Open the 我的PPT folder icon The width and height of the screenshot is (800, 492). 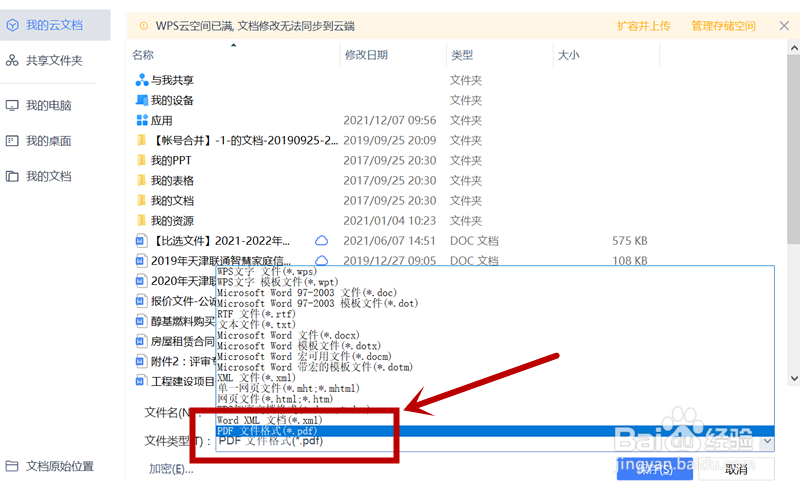pyautogui.click(x=141, y=160)
